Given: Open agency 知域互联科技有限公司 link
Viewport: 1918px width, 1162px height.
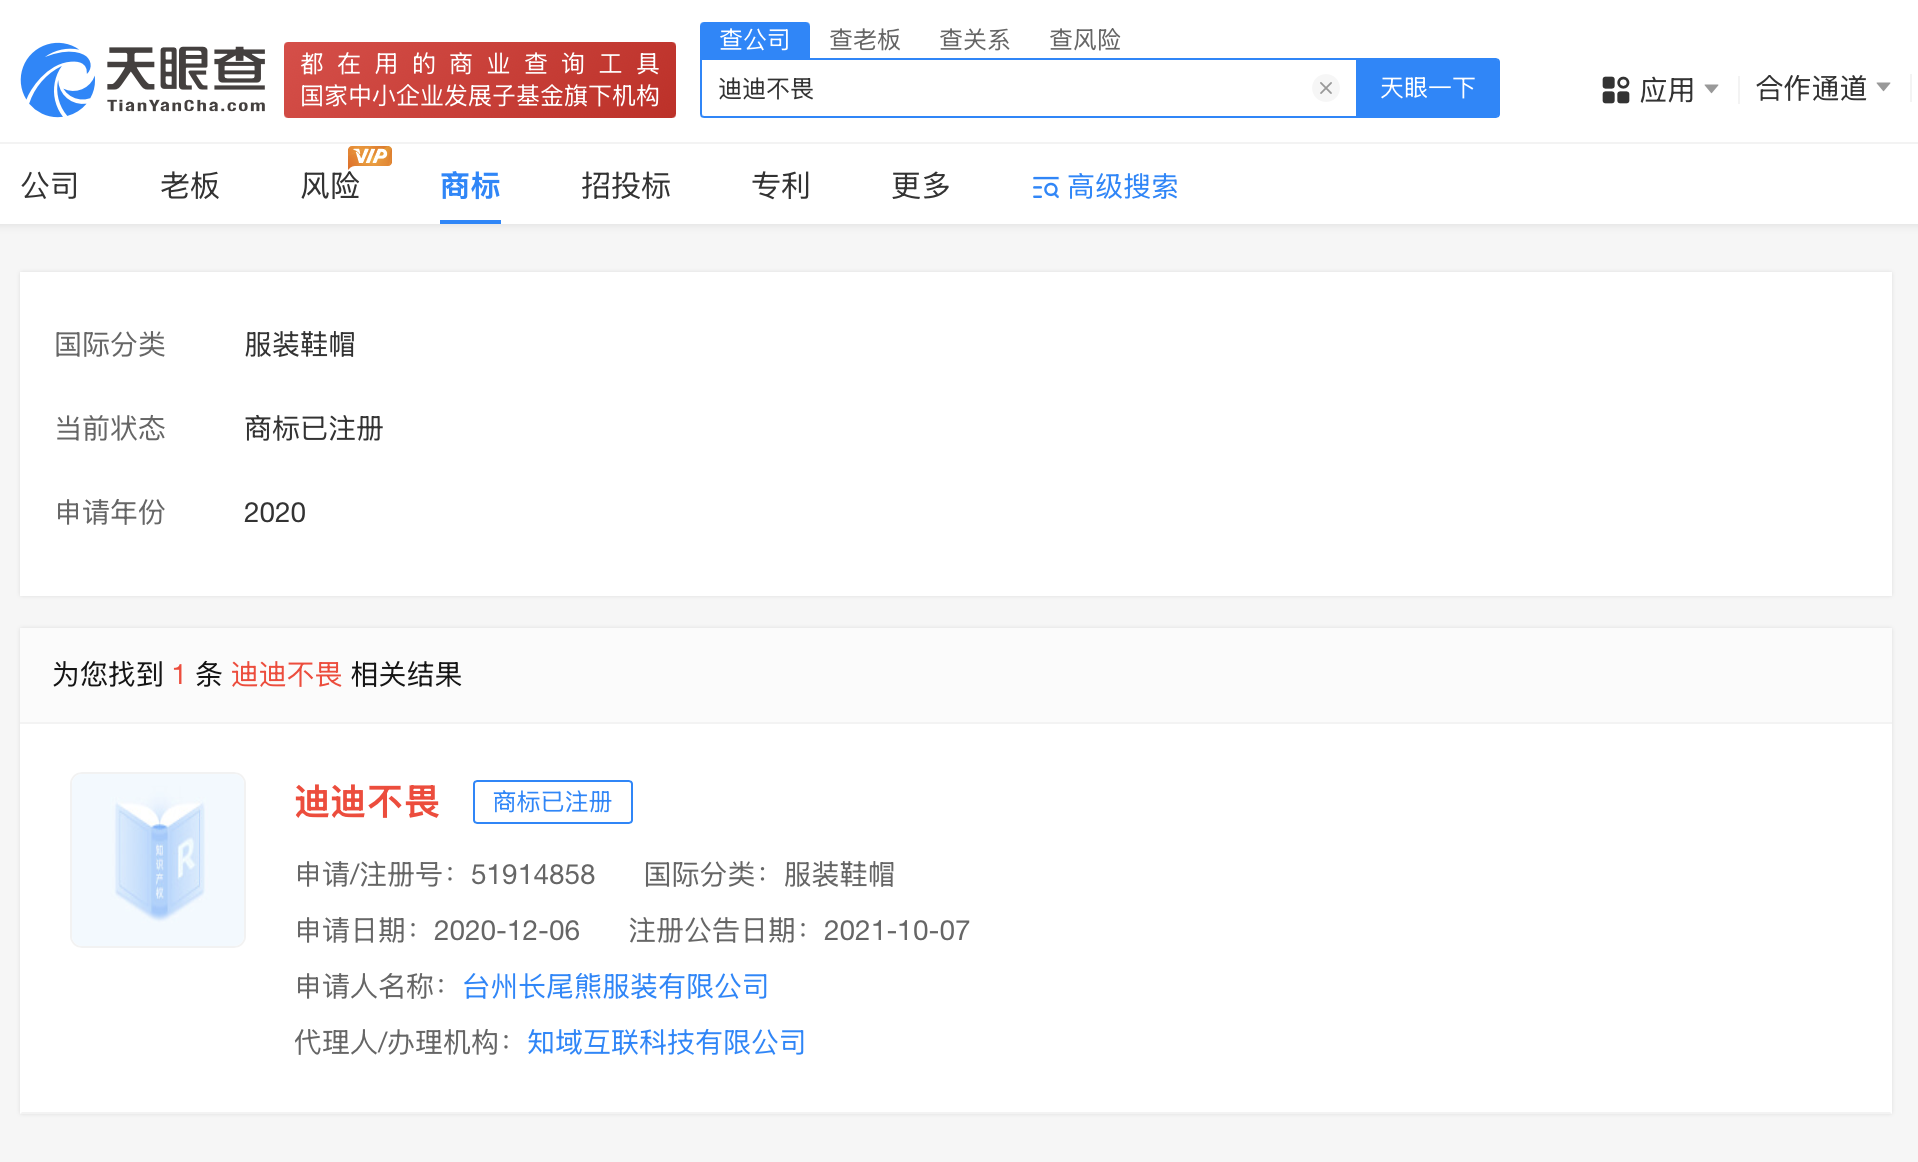Looking at the screenshot, I should [x=666, y=1043].
